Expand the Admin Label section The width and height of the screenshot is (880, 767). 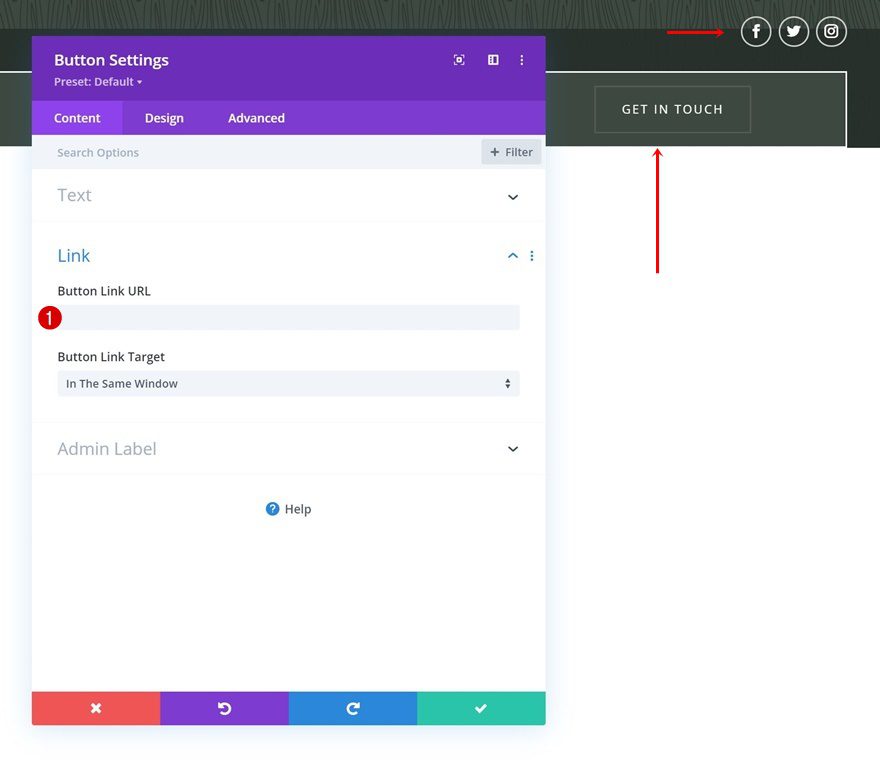coord(512,449)
